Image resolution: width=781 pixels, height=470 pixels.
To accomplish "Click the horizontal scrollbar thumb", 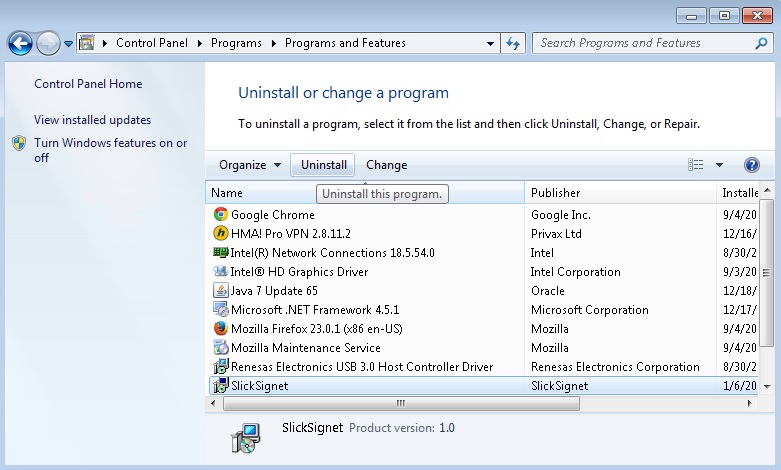I will [401, 403].
